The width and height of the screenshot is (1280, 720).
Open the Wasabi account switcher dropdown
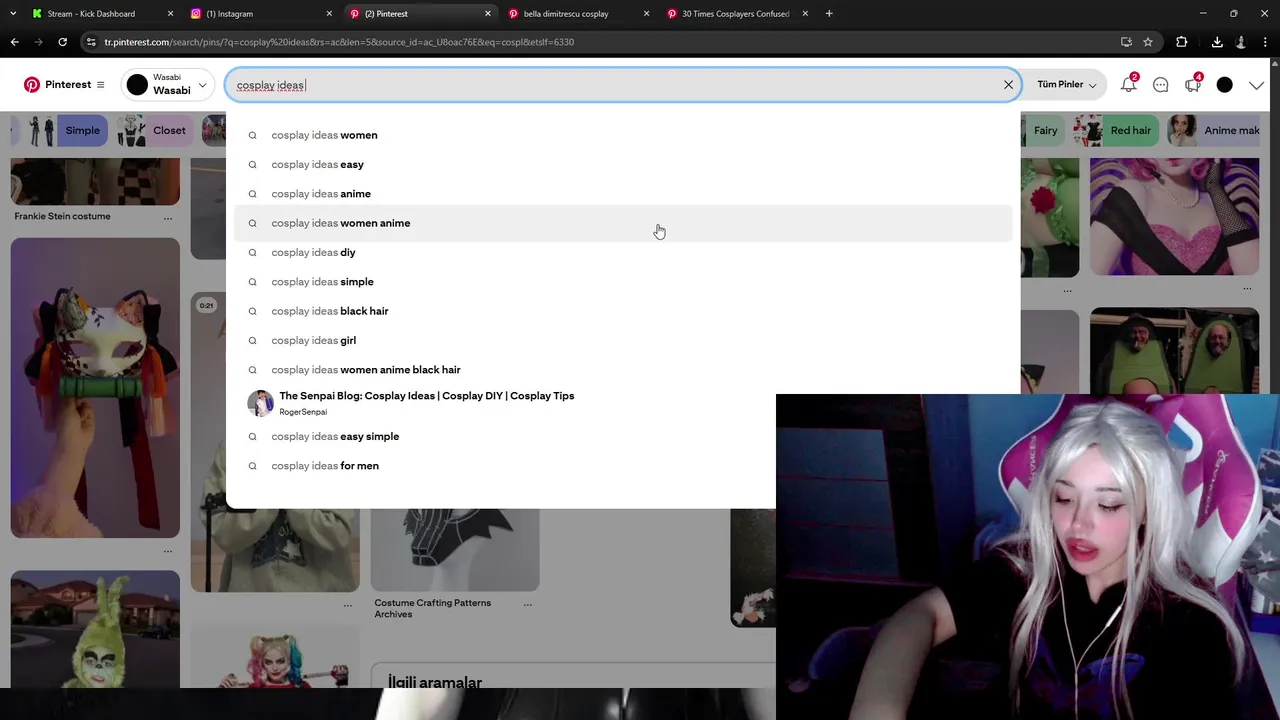coord(168,85)
